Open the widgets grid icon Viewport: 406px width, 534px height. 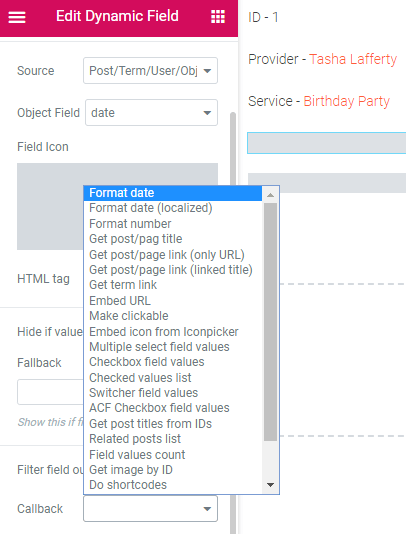pyautogui.click(x=218, y=16)
